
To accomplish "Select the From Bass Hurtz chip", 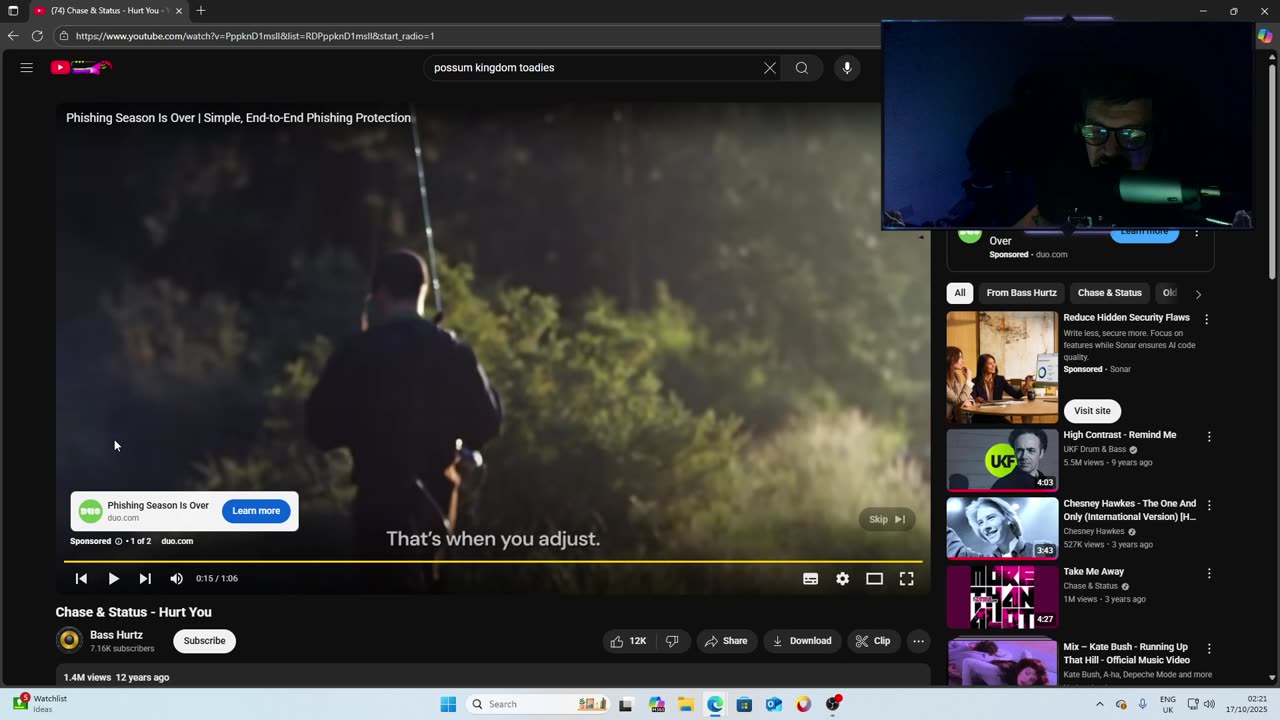I will click(1021, 293).
